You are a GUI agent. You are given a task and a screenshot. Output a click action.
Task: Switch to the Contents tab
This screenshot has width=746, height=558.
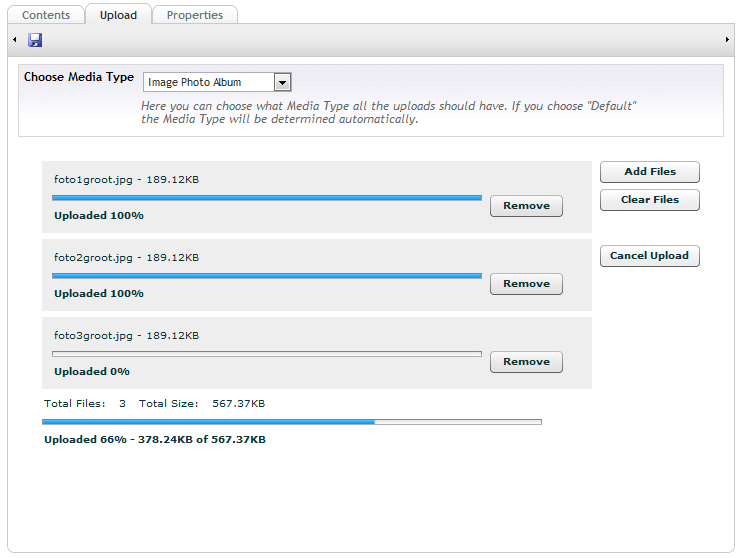[46, 15]
